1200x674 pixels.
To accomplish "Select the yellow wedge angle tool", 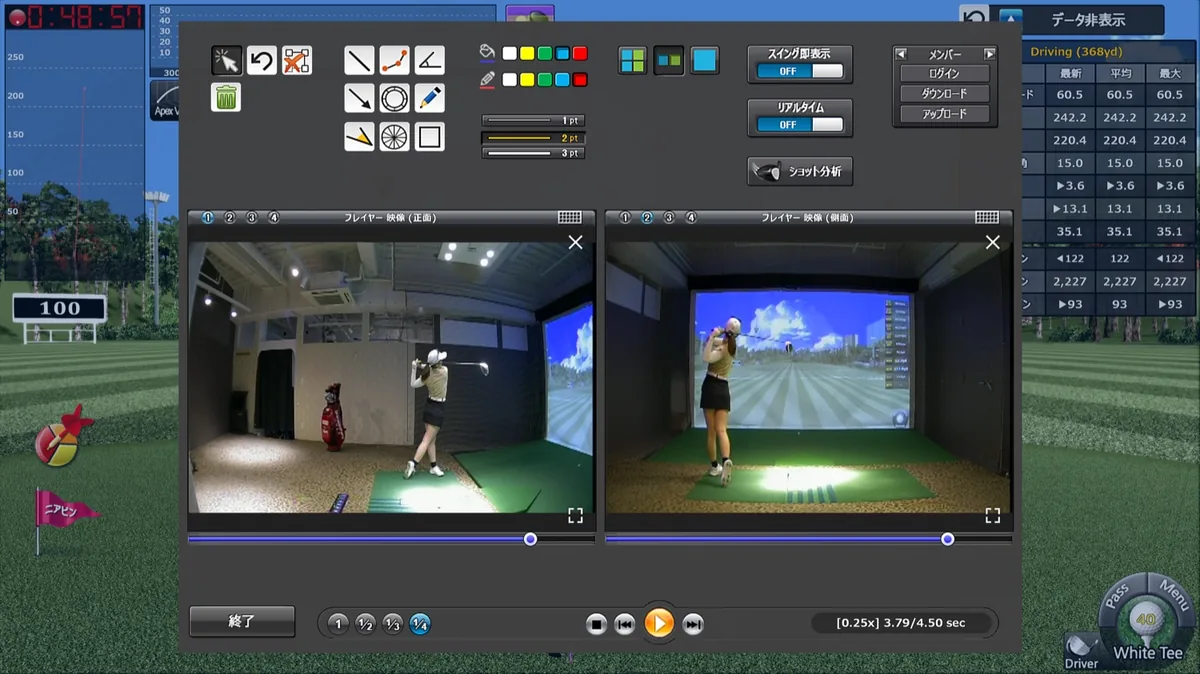I will point(359,136).
